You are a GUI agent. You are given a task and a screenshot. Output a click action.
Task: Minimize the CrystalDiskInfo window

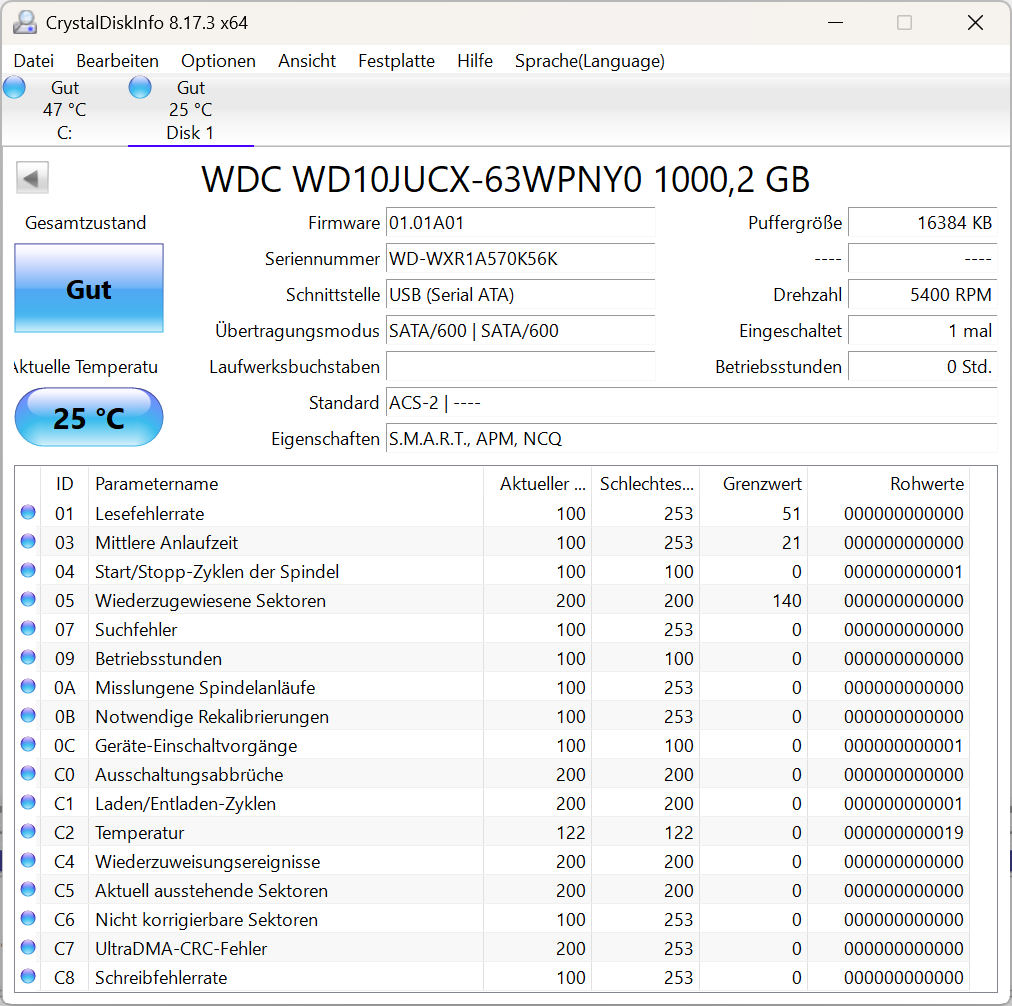(x=835, y=23)
